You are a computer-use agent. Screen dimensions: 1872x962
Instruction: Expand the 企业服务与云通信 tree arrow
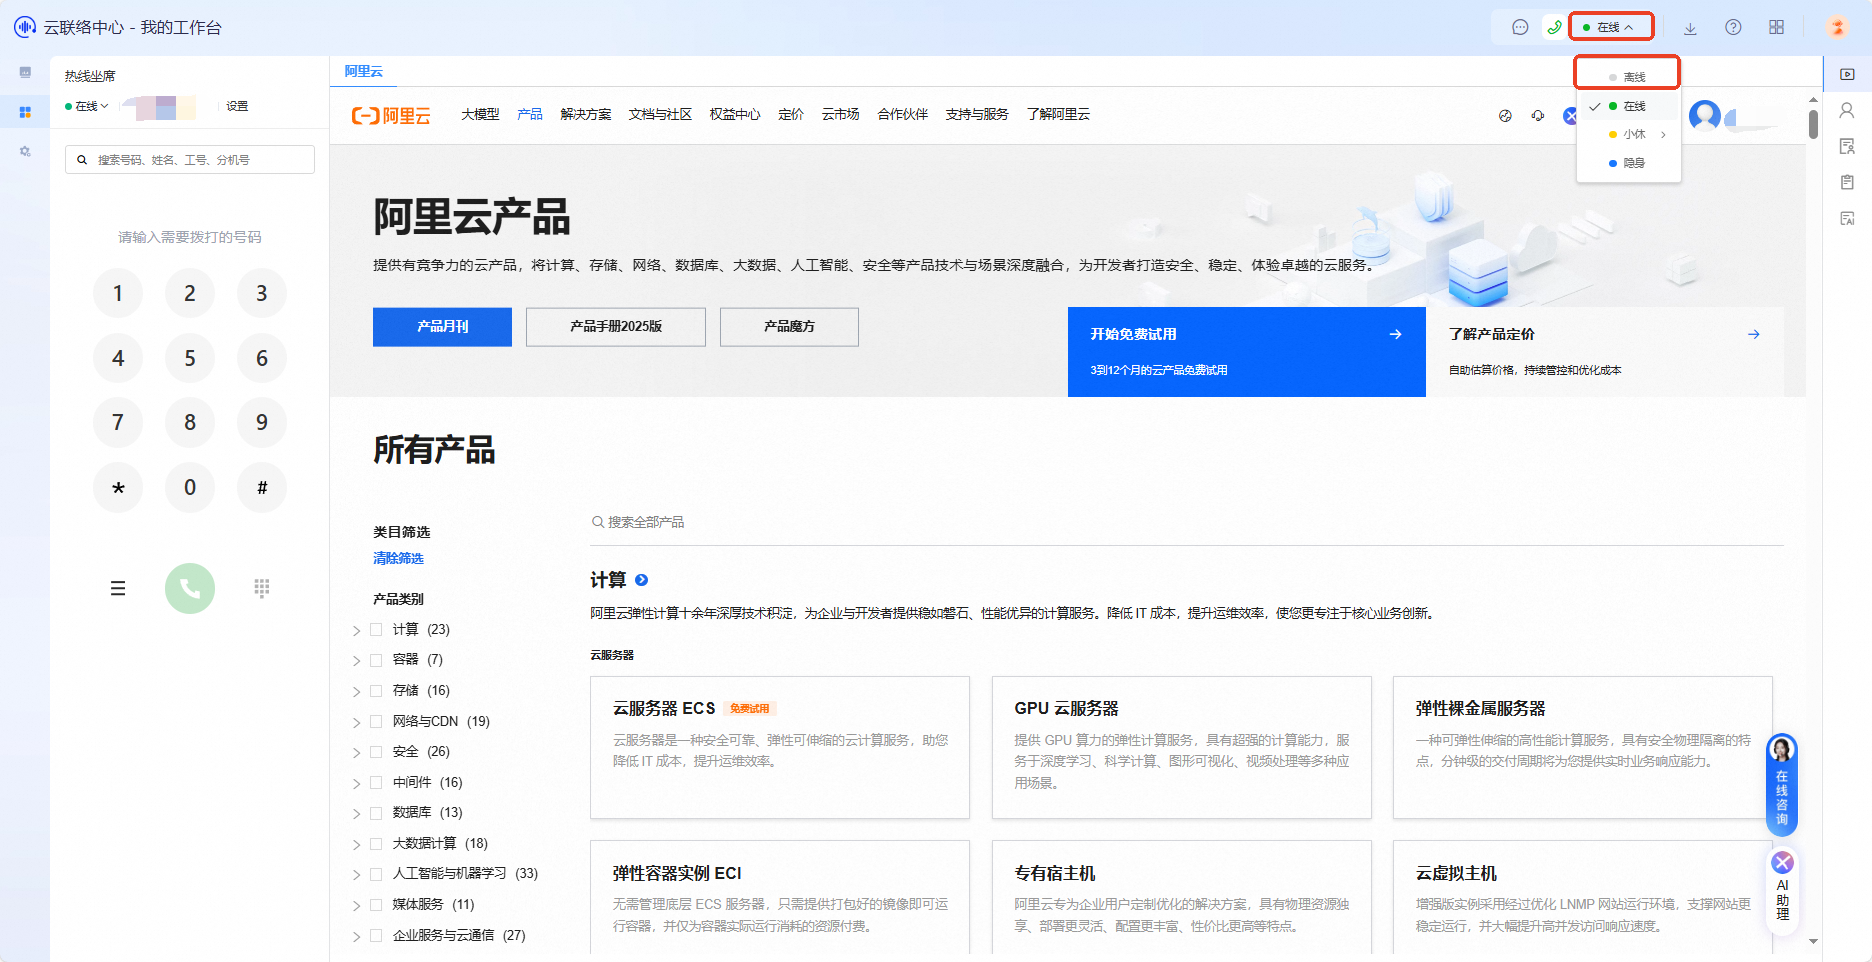tap(356, 937)
